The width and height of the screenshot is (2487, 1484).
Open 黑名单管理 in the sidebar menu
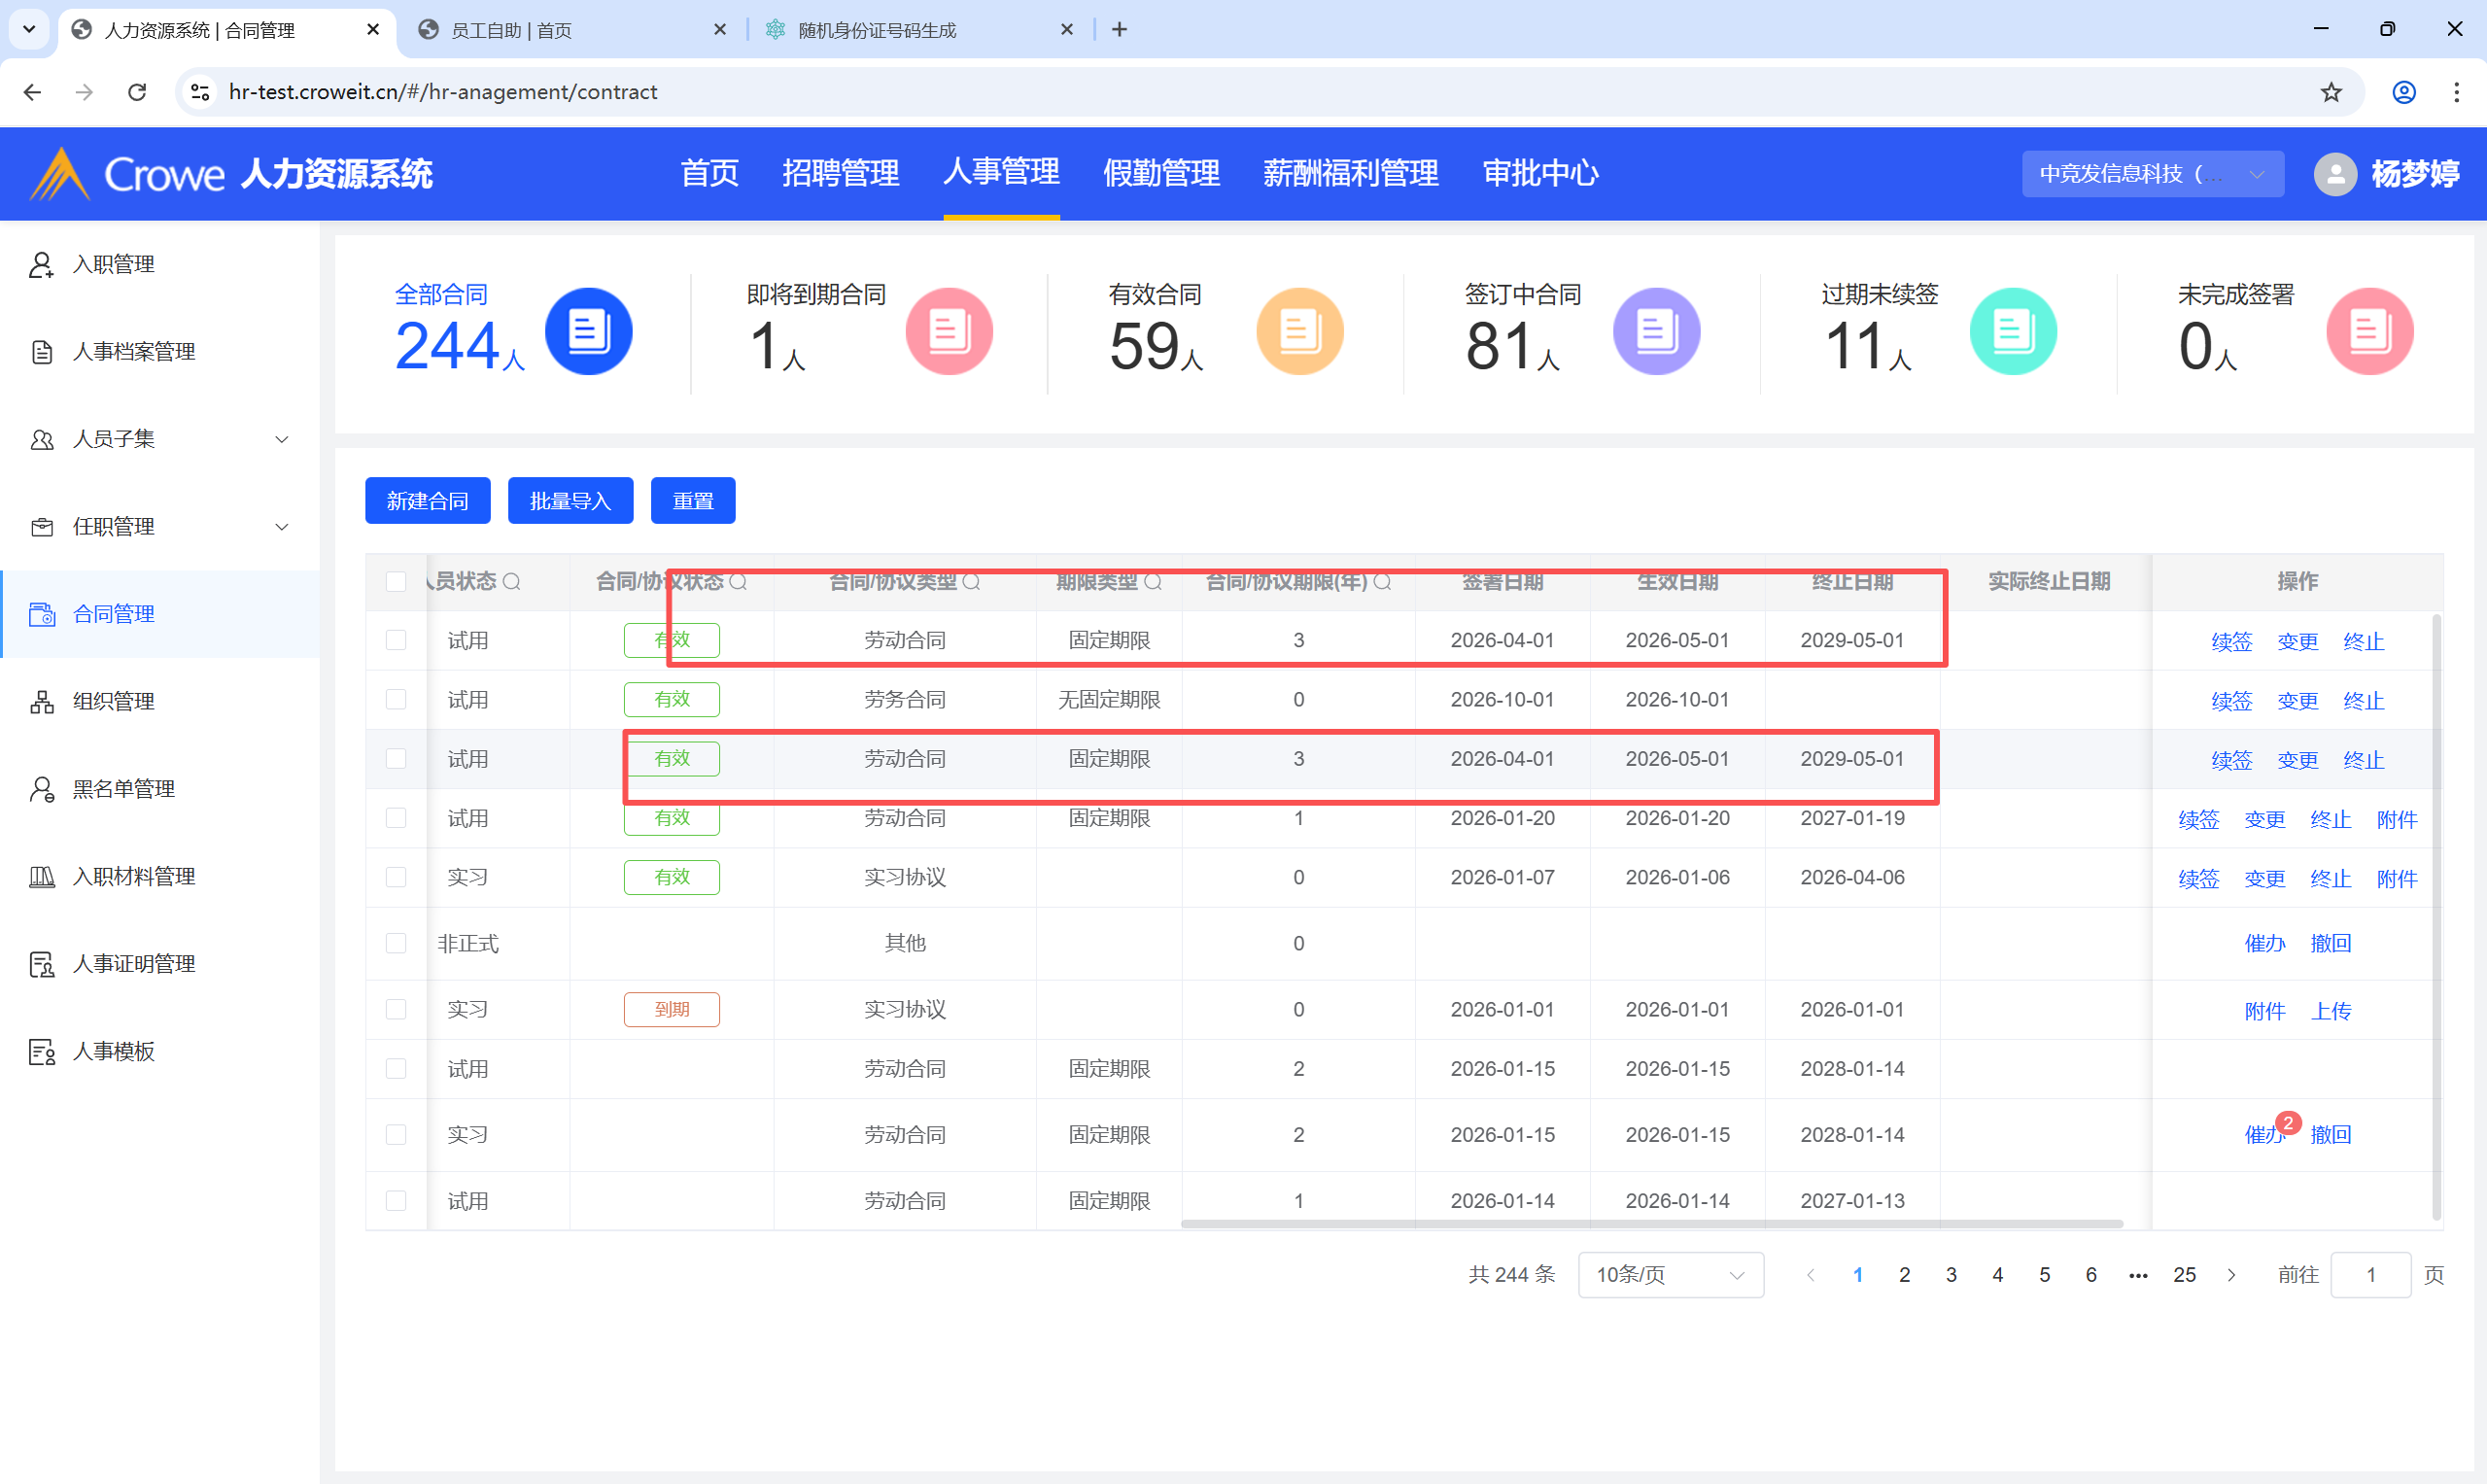[x=124, y=789]
